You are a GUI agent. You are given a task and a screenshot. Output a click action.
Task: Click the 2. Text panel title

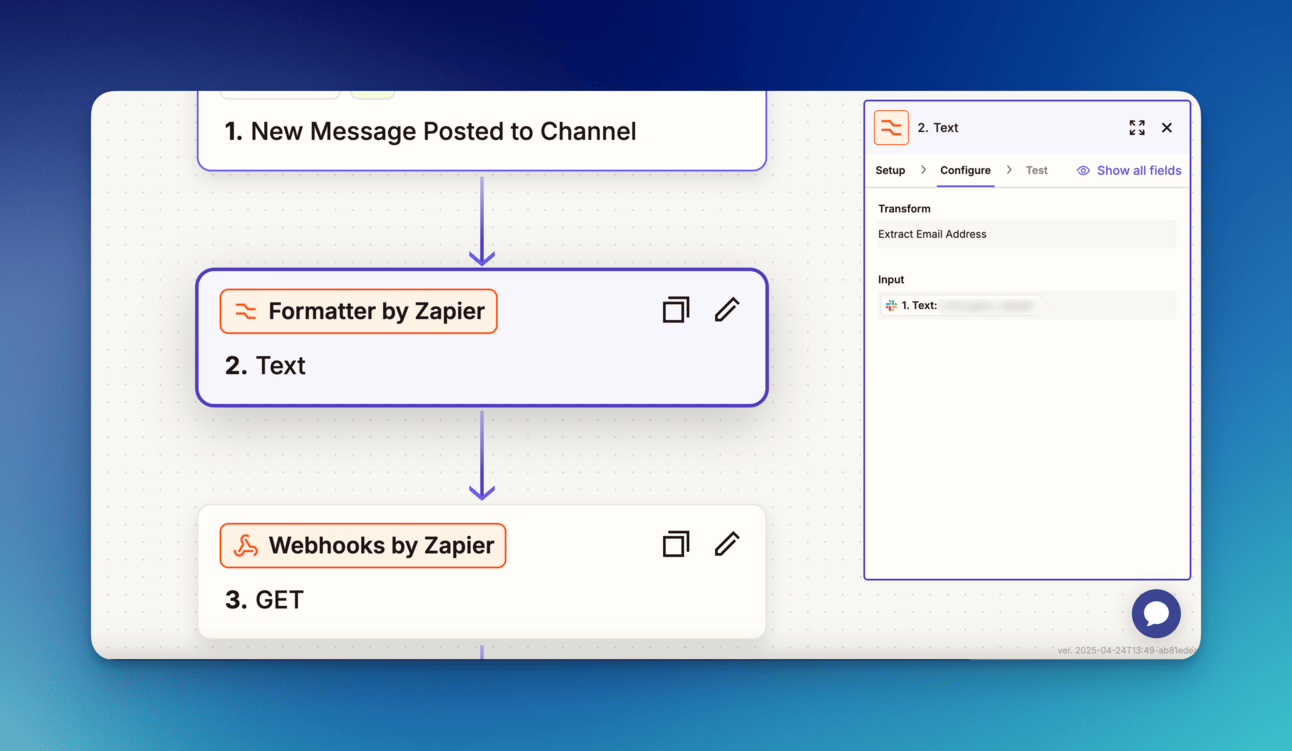[938, 128]
